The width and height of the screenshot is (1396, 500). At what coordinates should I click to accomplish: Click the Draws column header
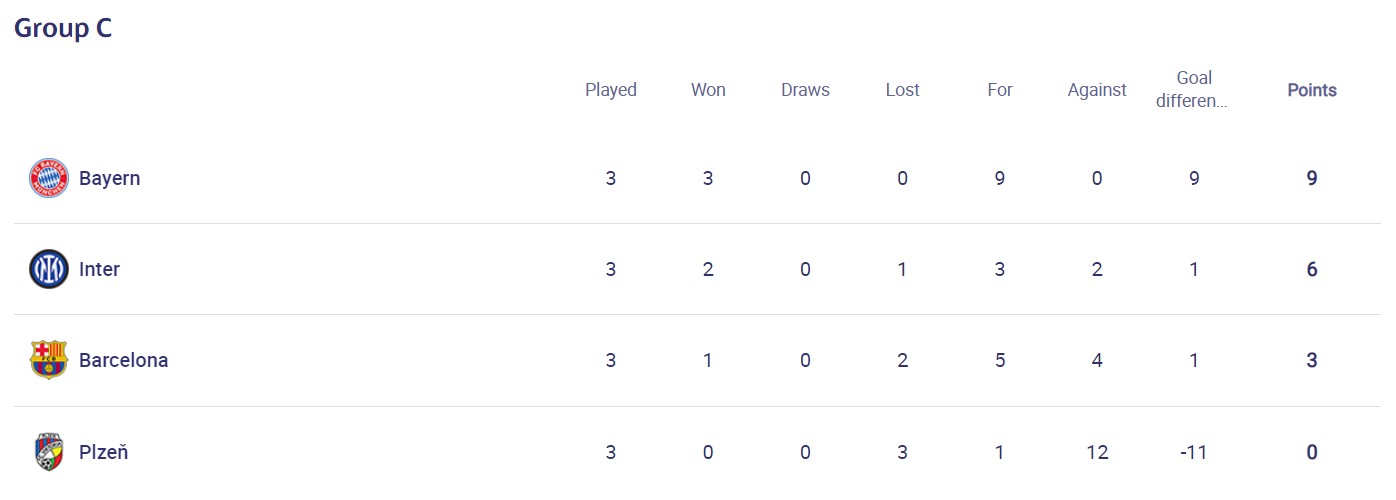805,90
